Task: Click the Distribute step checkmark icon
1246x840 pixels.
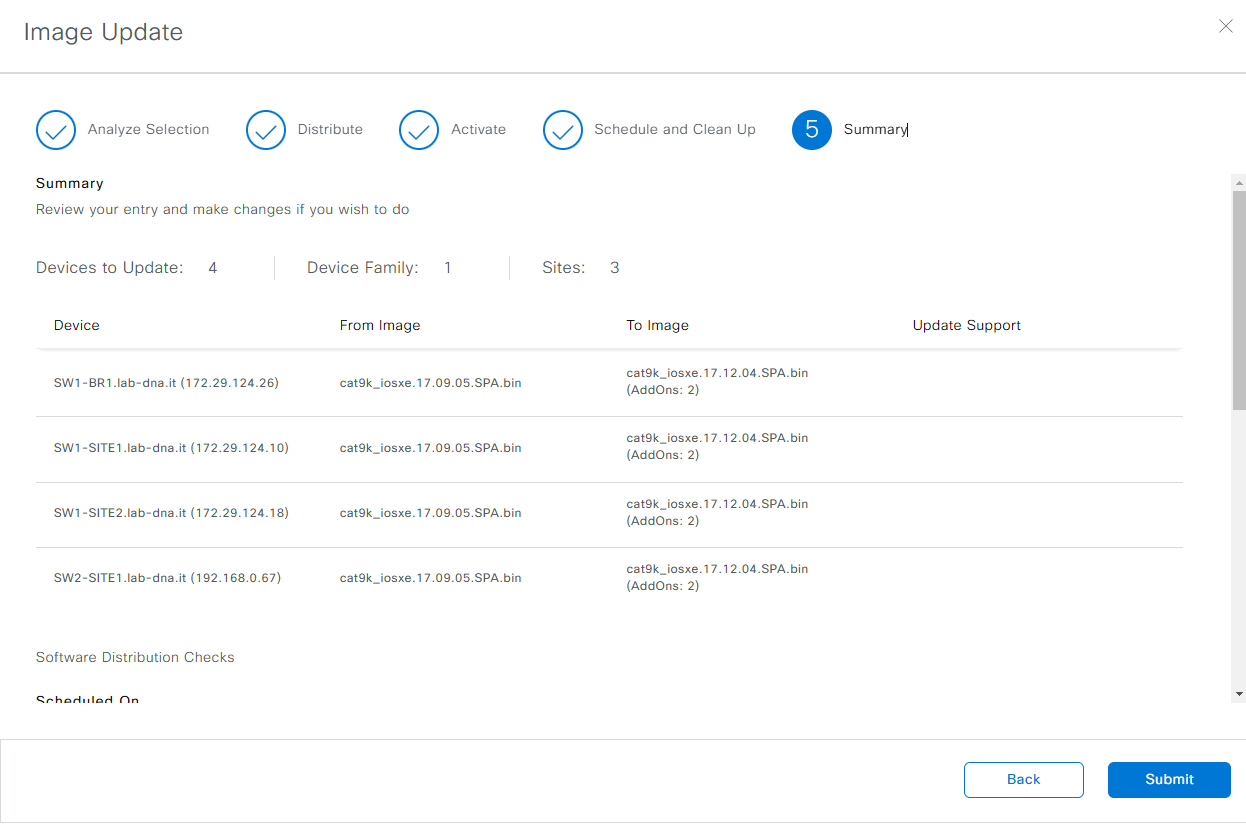Action: [x=266, y=130]
